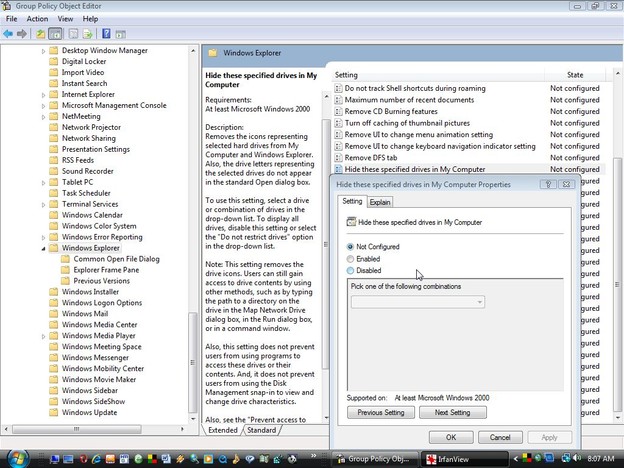Screen dimensions: 624x468
Task: Click the console tree horizontal scrollbar thumb
Action: click(76, 429)
